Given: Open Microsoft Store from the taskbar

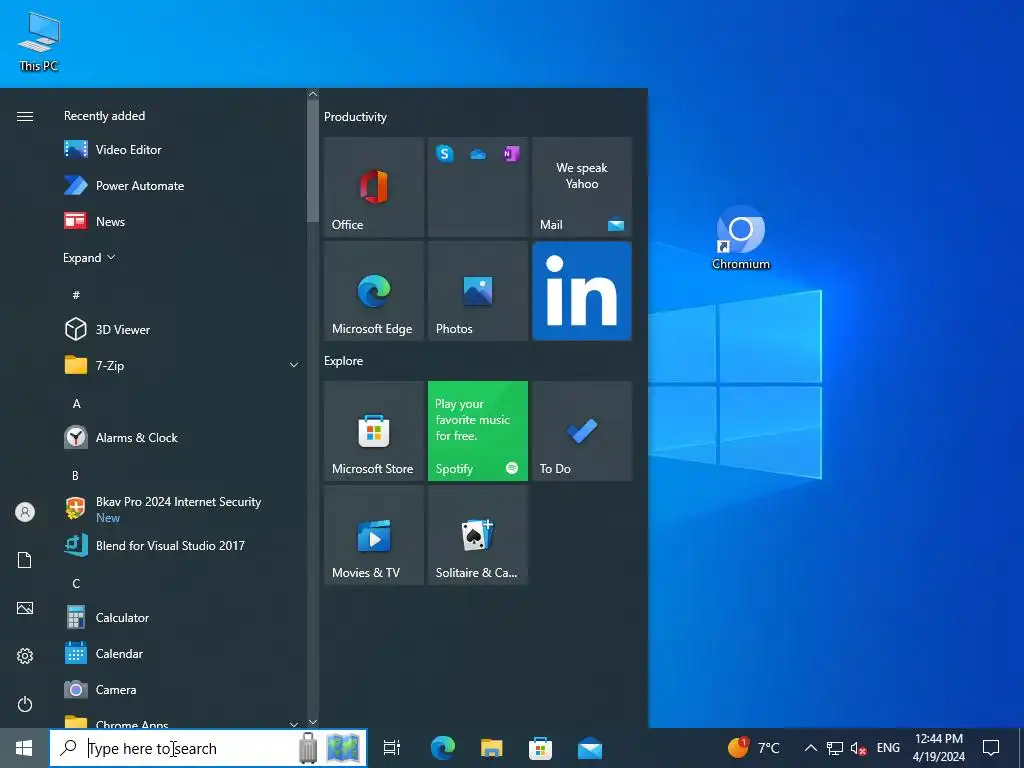Looking at the screenshot, I should [x=541, y=748].
